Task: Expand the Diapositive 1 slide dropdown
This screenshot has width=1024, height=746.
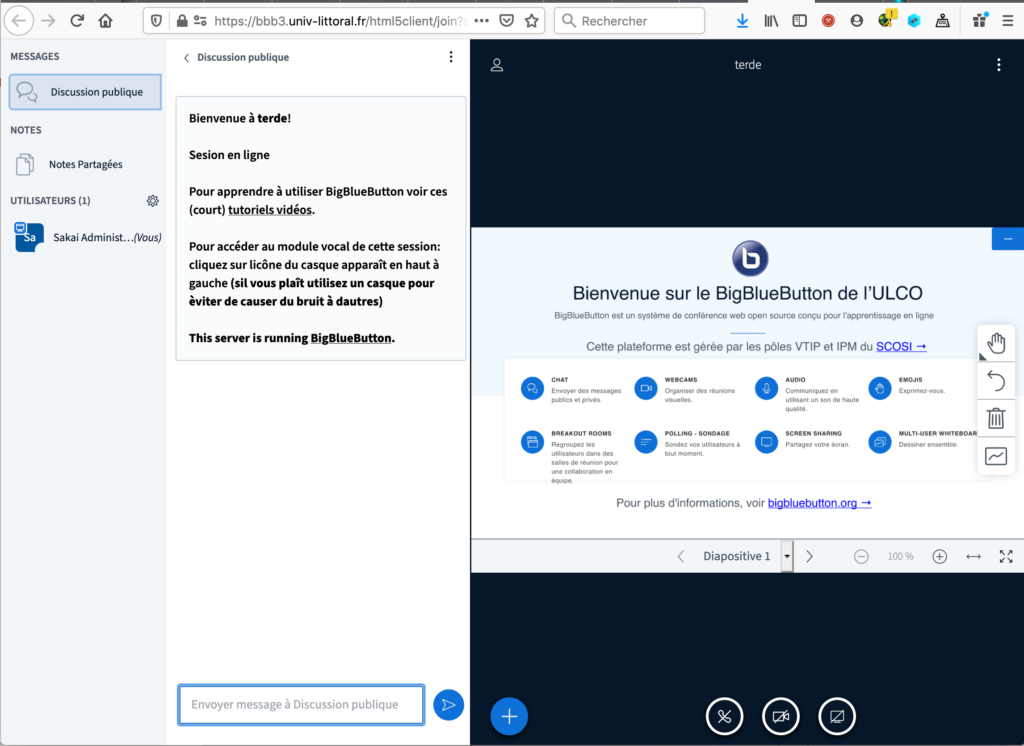Action: point(787,556)
